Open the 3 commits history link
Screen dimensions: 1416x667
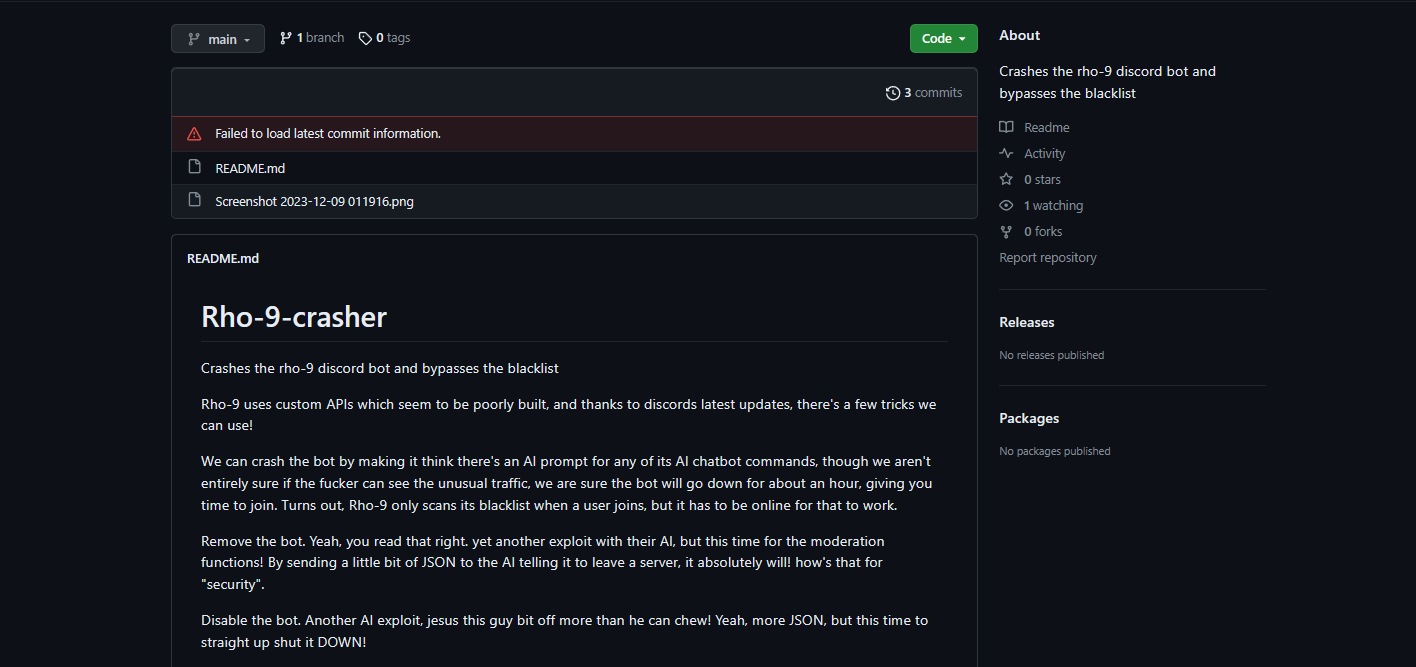pos(933,93)
